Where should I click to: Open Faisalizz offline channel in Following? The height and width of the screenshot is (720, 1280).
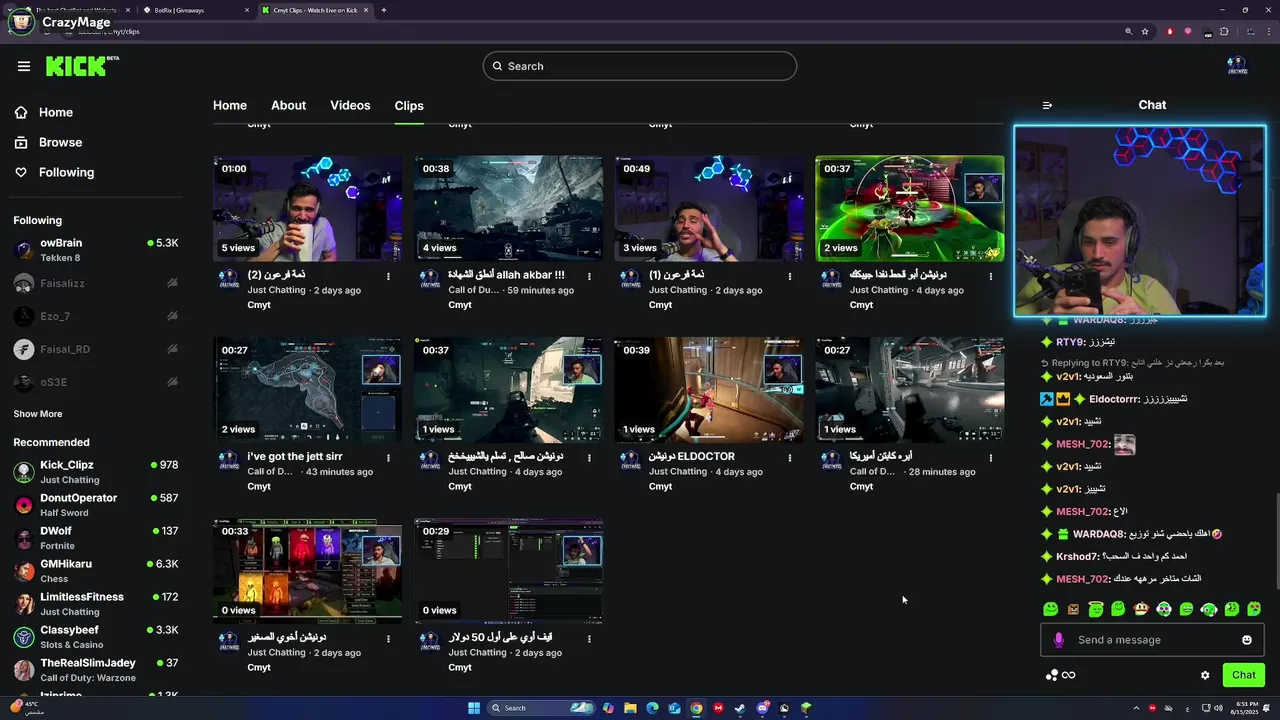pyautogui.click(x=96, y=284)
